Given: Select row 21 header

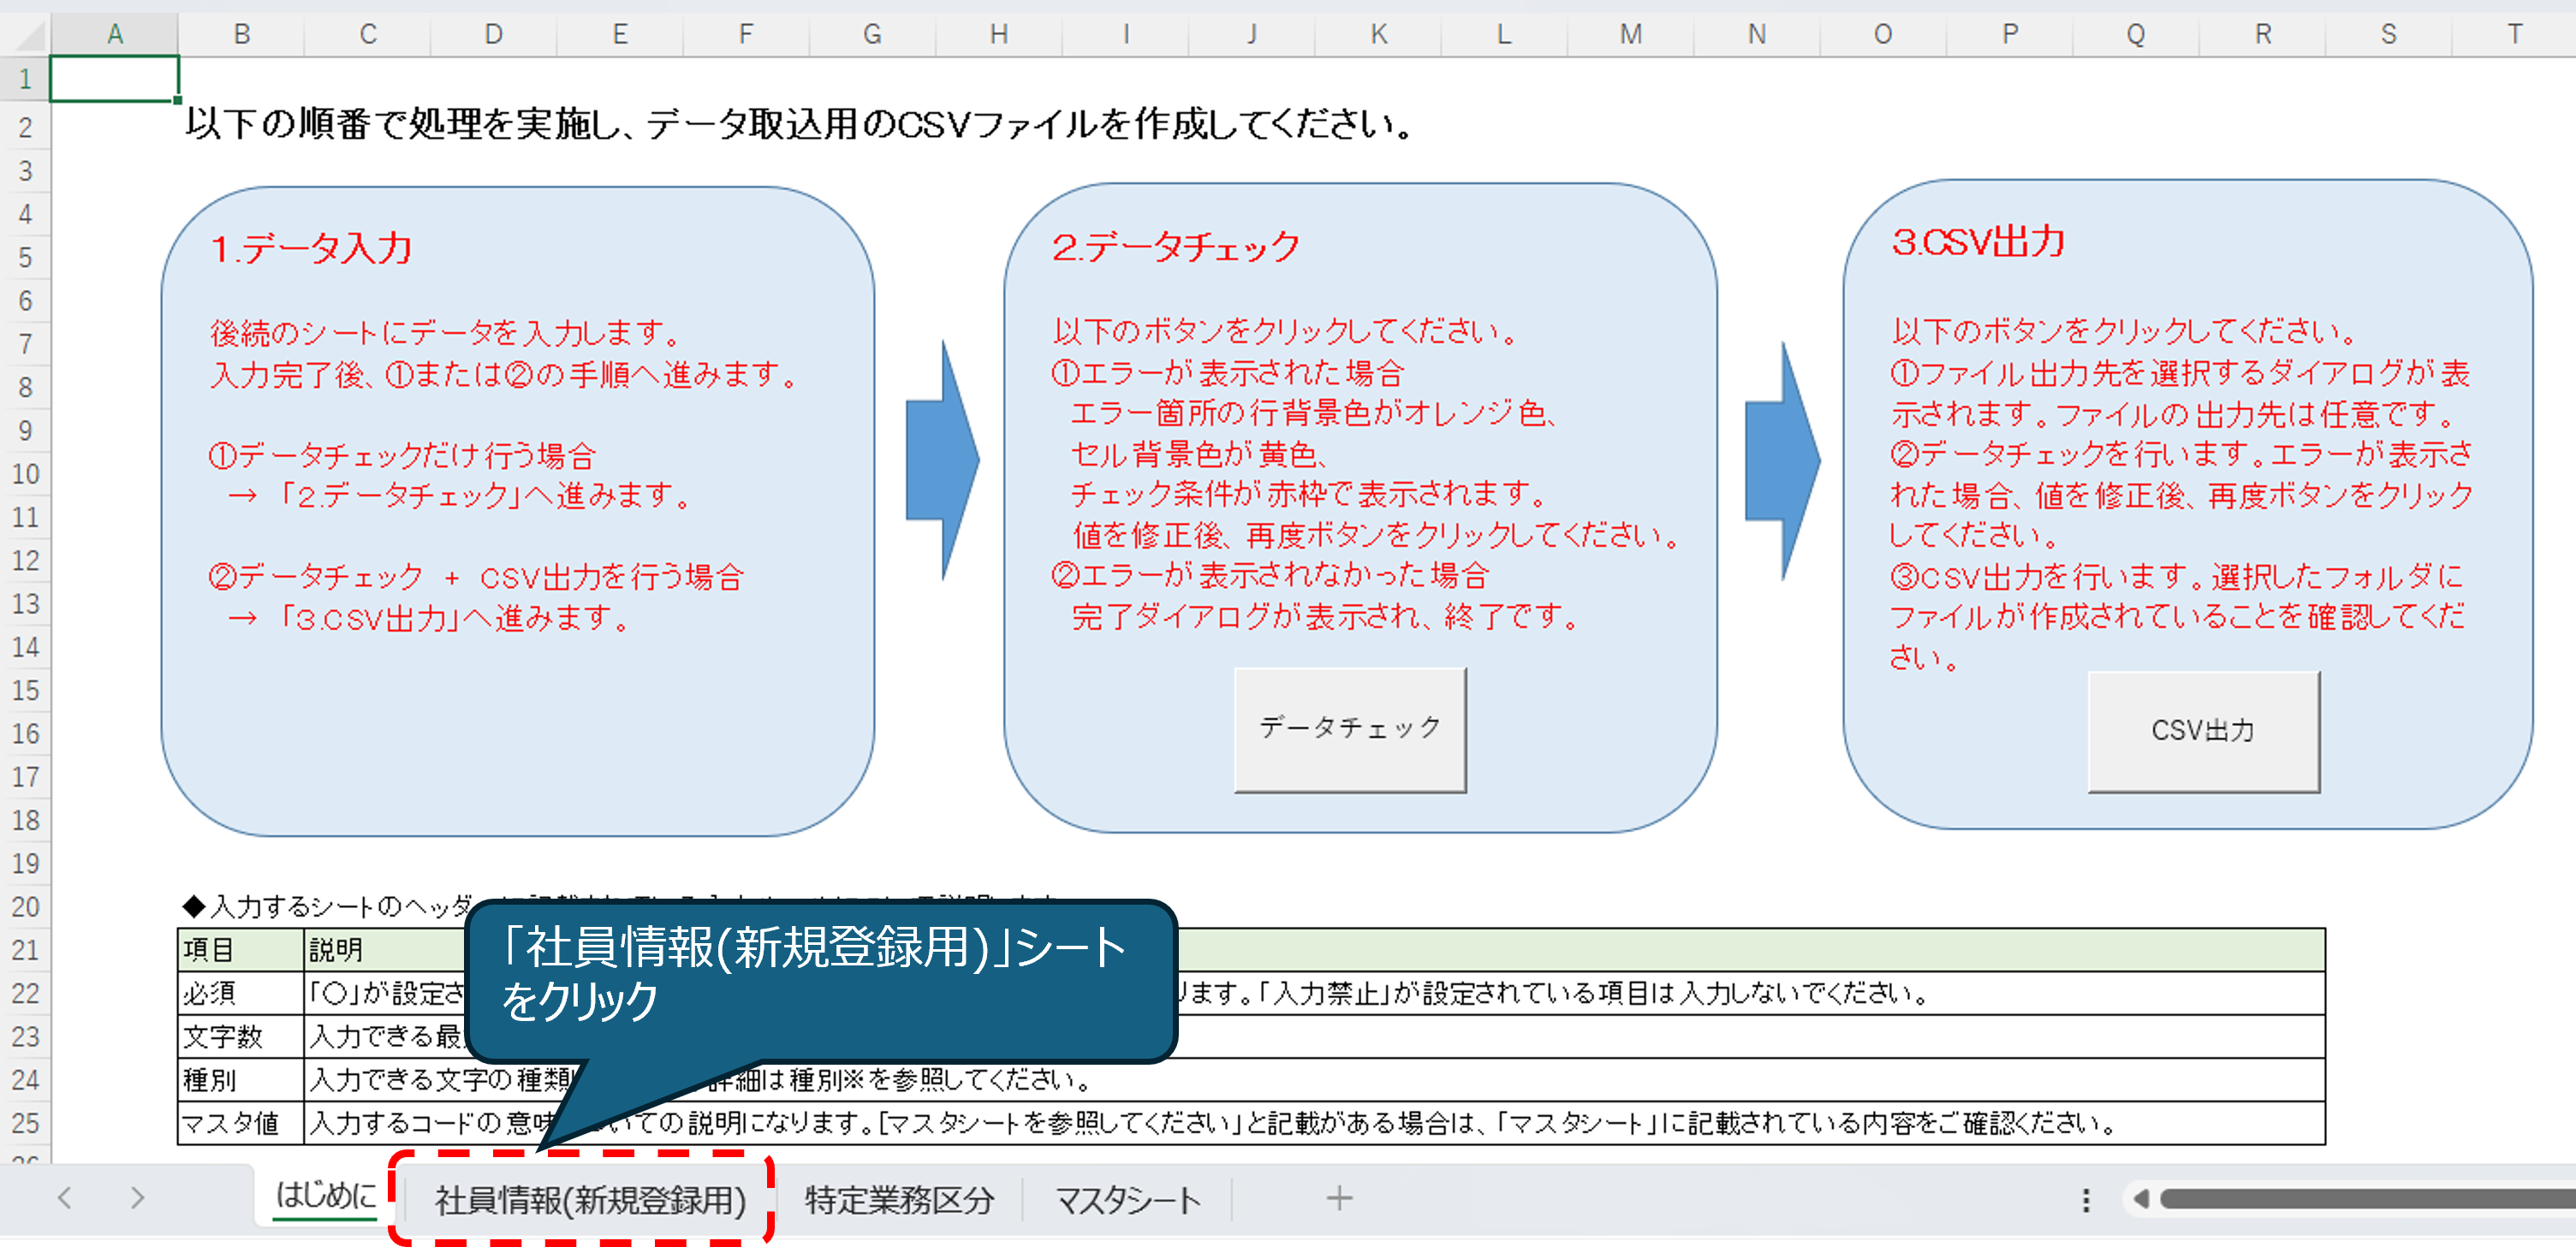Looking at the screenshot, I should click(26, 949).
